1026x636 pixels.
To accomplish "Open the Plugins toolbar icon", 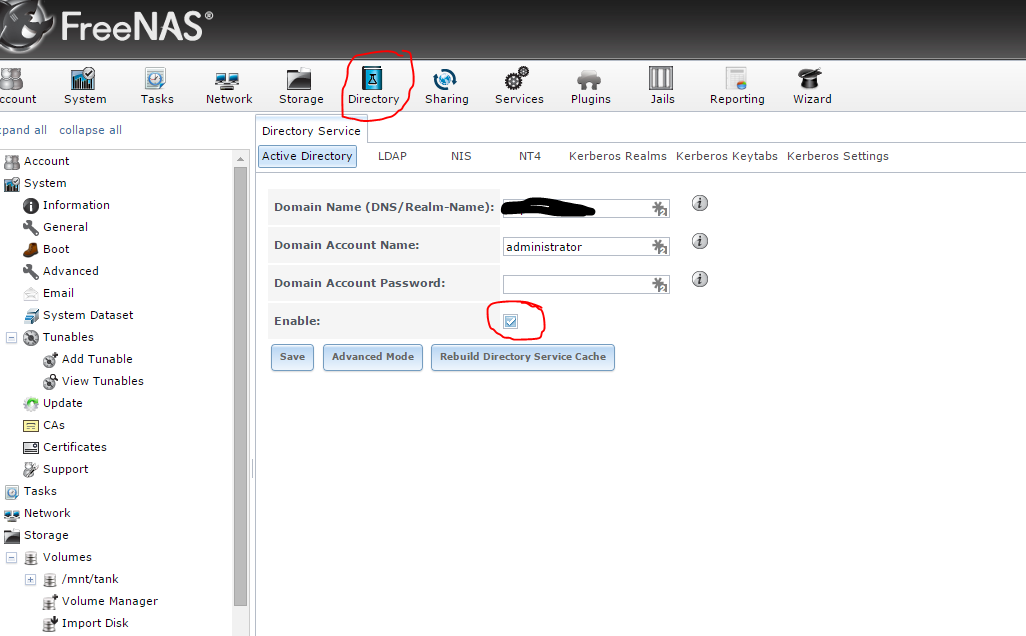I will (590, 86).
